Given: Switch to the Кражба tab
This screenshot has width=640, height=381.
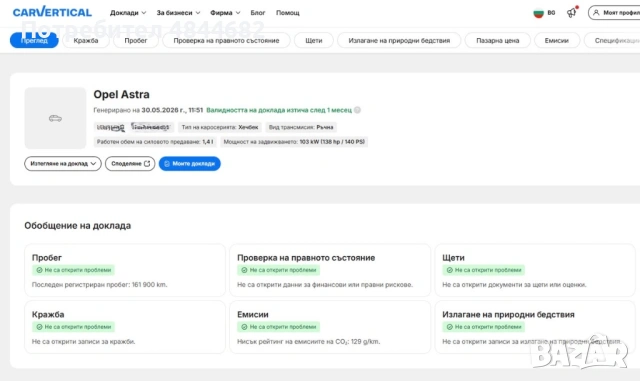Looking at the screenshot, I should [86, 40].
